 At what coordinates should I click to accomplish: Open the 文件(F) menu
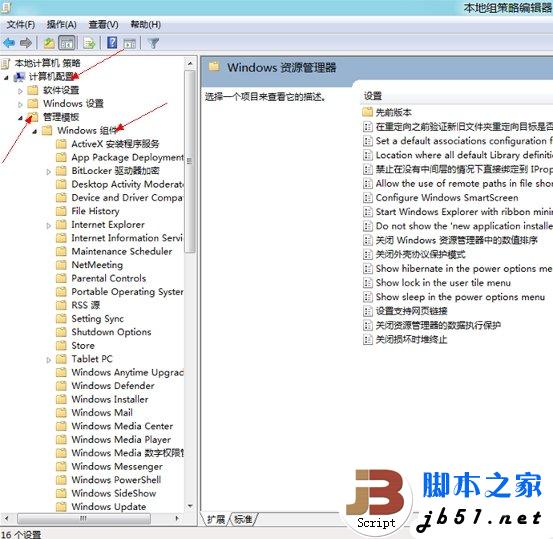pyautogui.click(x=21, y=25)
